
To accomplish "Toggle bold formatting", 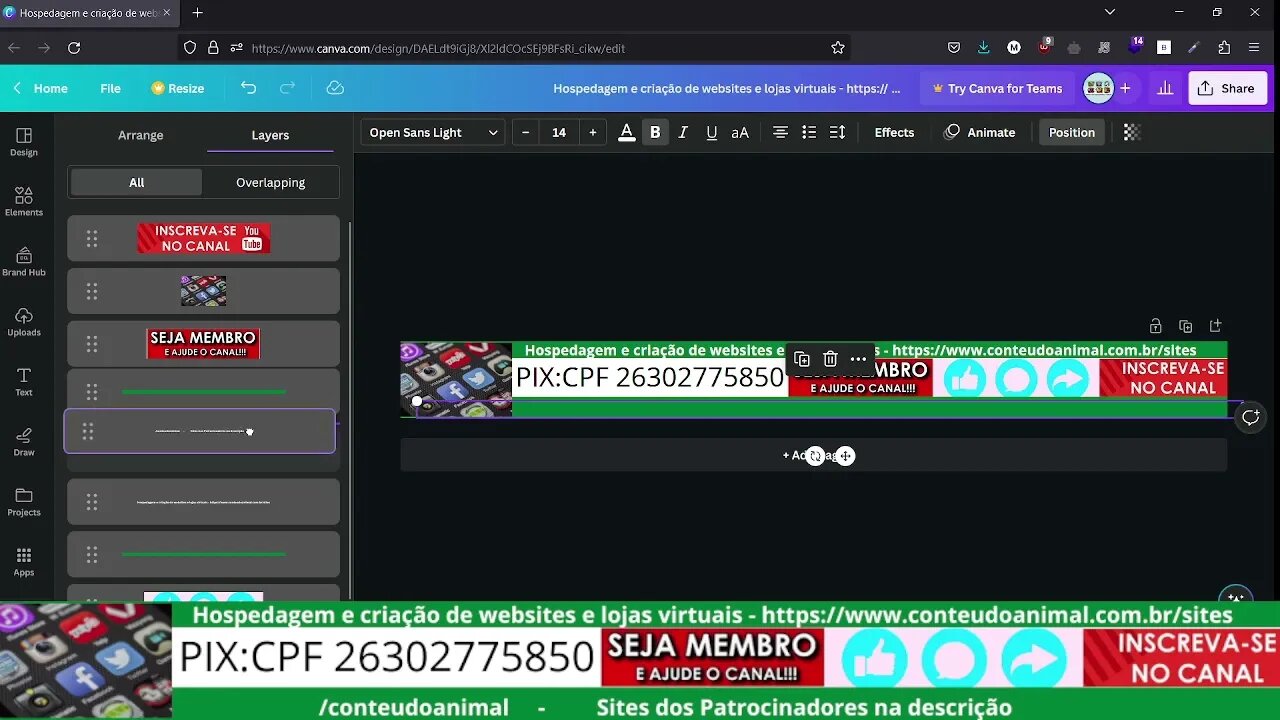I will 655,132.
